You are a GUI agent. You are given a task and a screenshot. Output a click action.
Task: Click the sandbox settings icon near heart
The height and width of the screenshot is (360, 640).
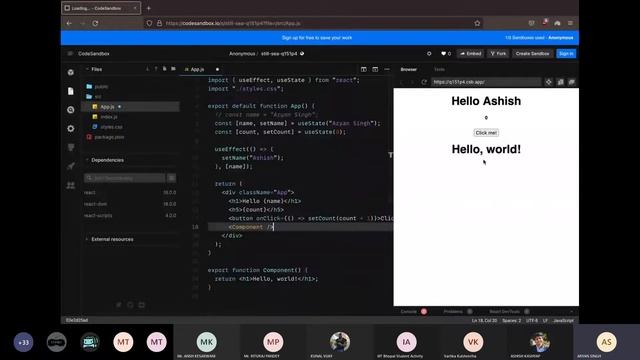(x=429, y=53)
